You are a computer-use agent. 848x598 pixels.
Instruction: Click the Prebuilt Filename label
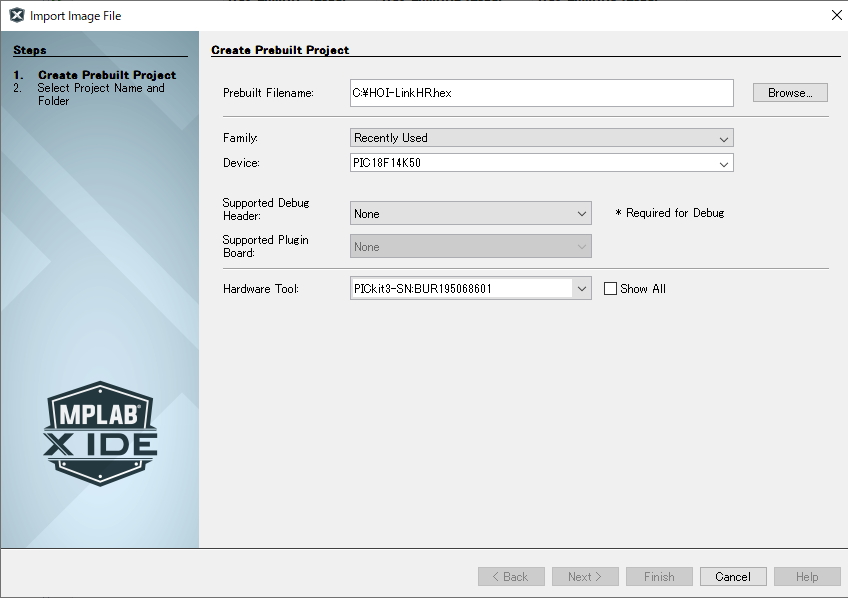(x=268, y=93)
